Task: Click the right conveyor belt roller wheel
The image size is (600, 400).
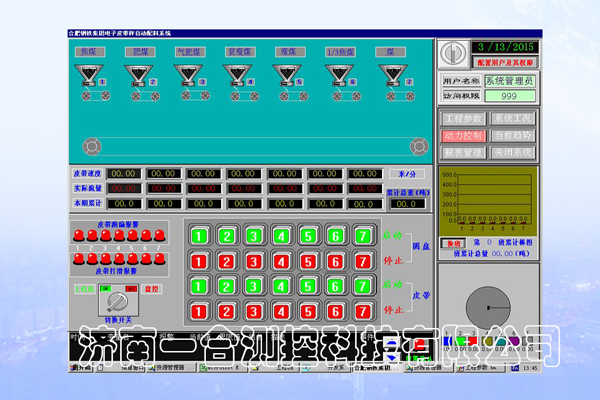Action: (x=420, y=143)
